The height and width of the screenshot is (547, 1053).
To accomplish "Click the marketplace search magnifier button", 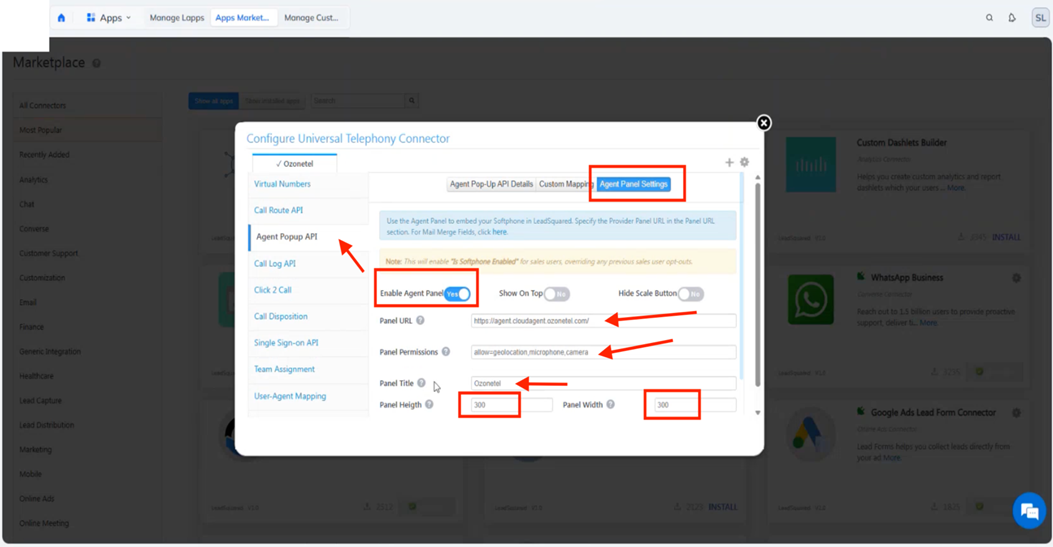I will (412, 101).
